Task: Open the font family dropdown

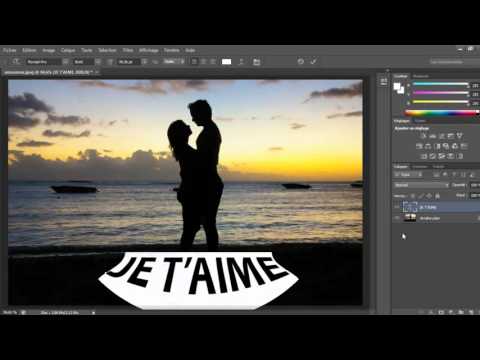Action: (x=65, y=62)
